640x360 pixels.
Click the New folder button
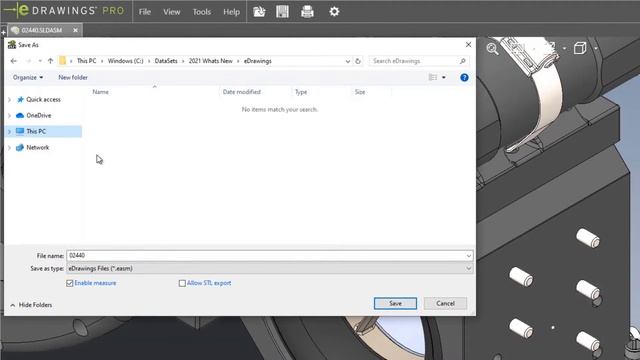[73, 77]
